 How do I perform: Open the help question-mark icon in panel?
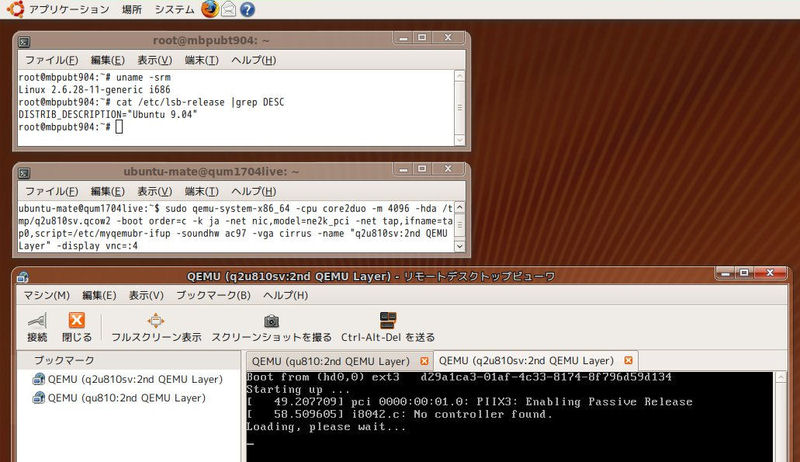(247, 9)
